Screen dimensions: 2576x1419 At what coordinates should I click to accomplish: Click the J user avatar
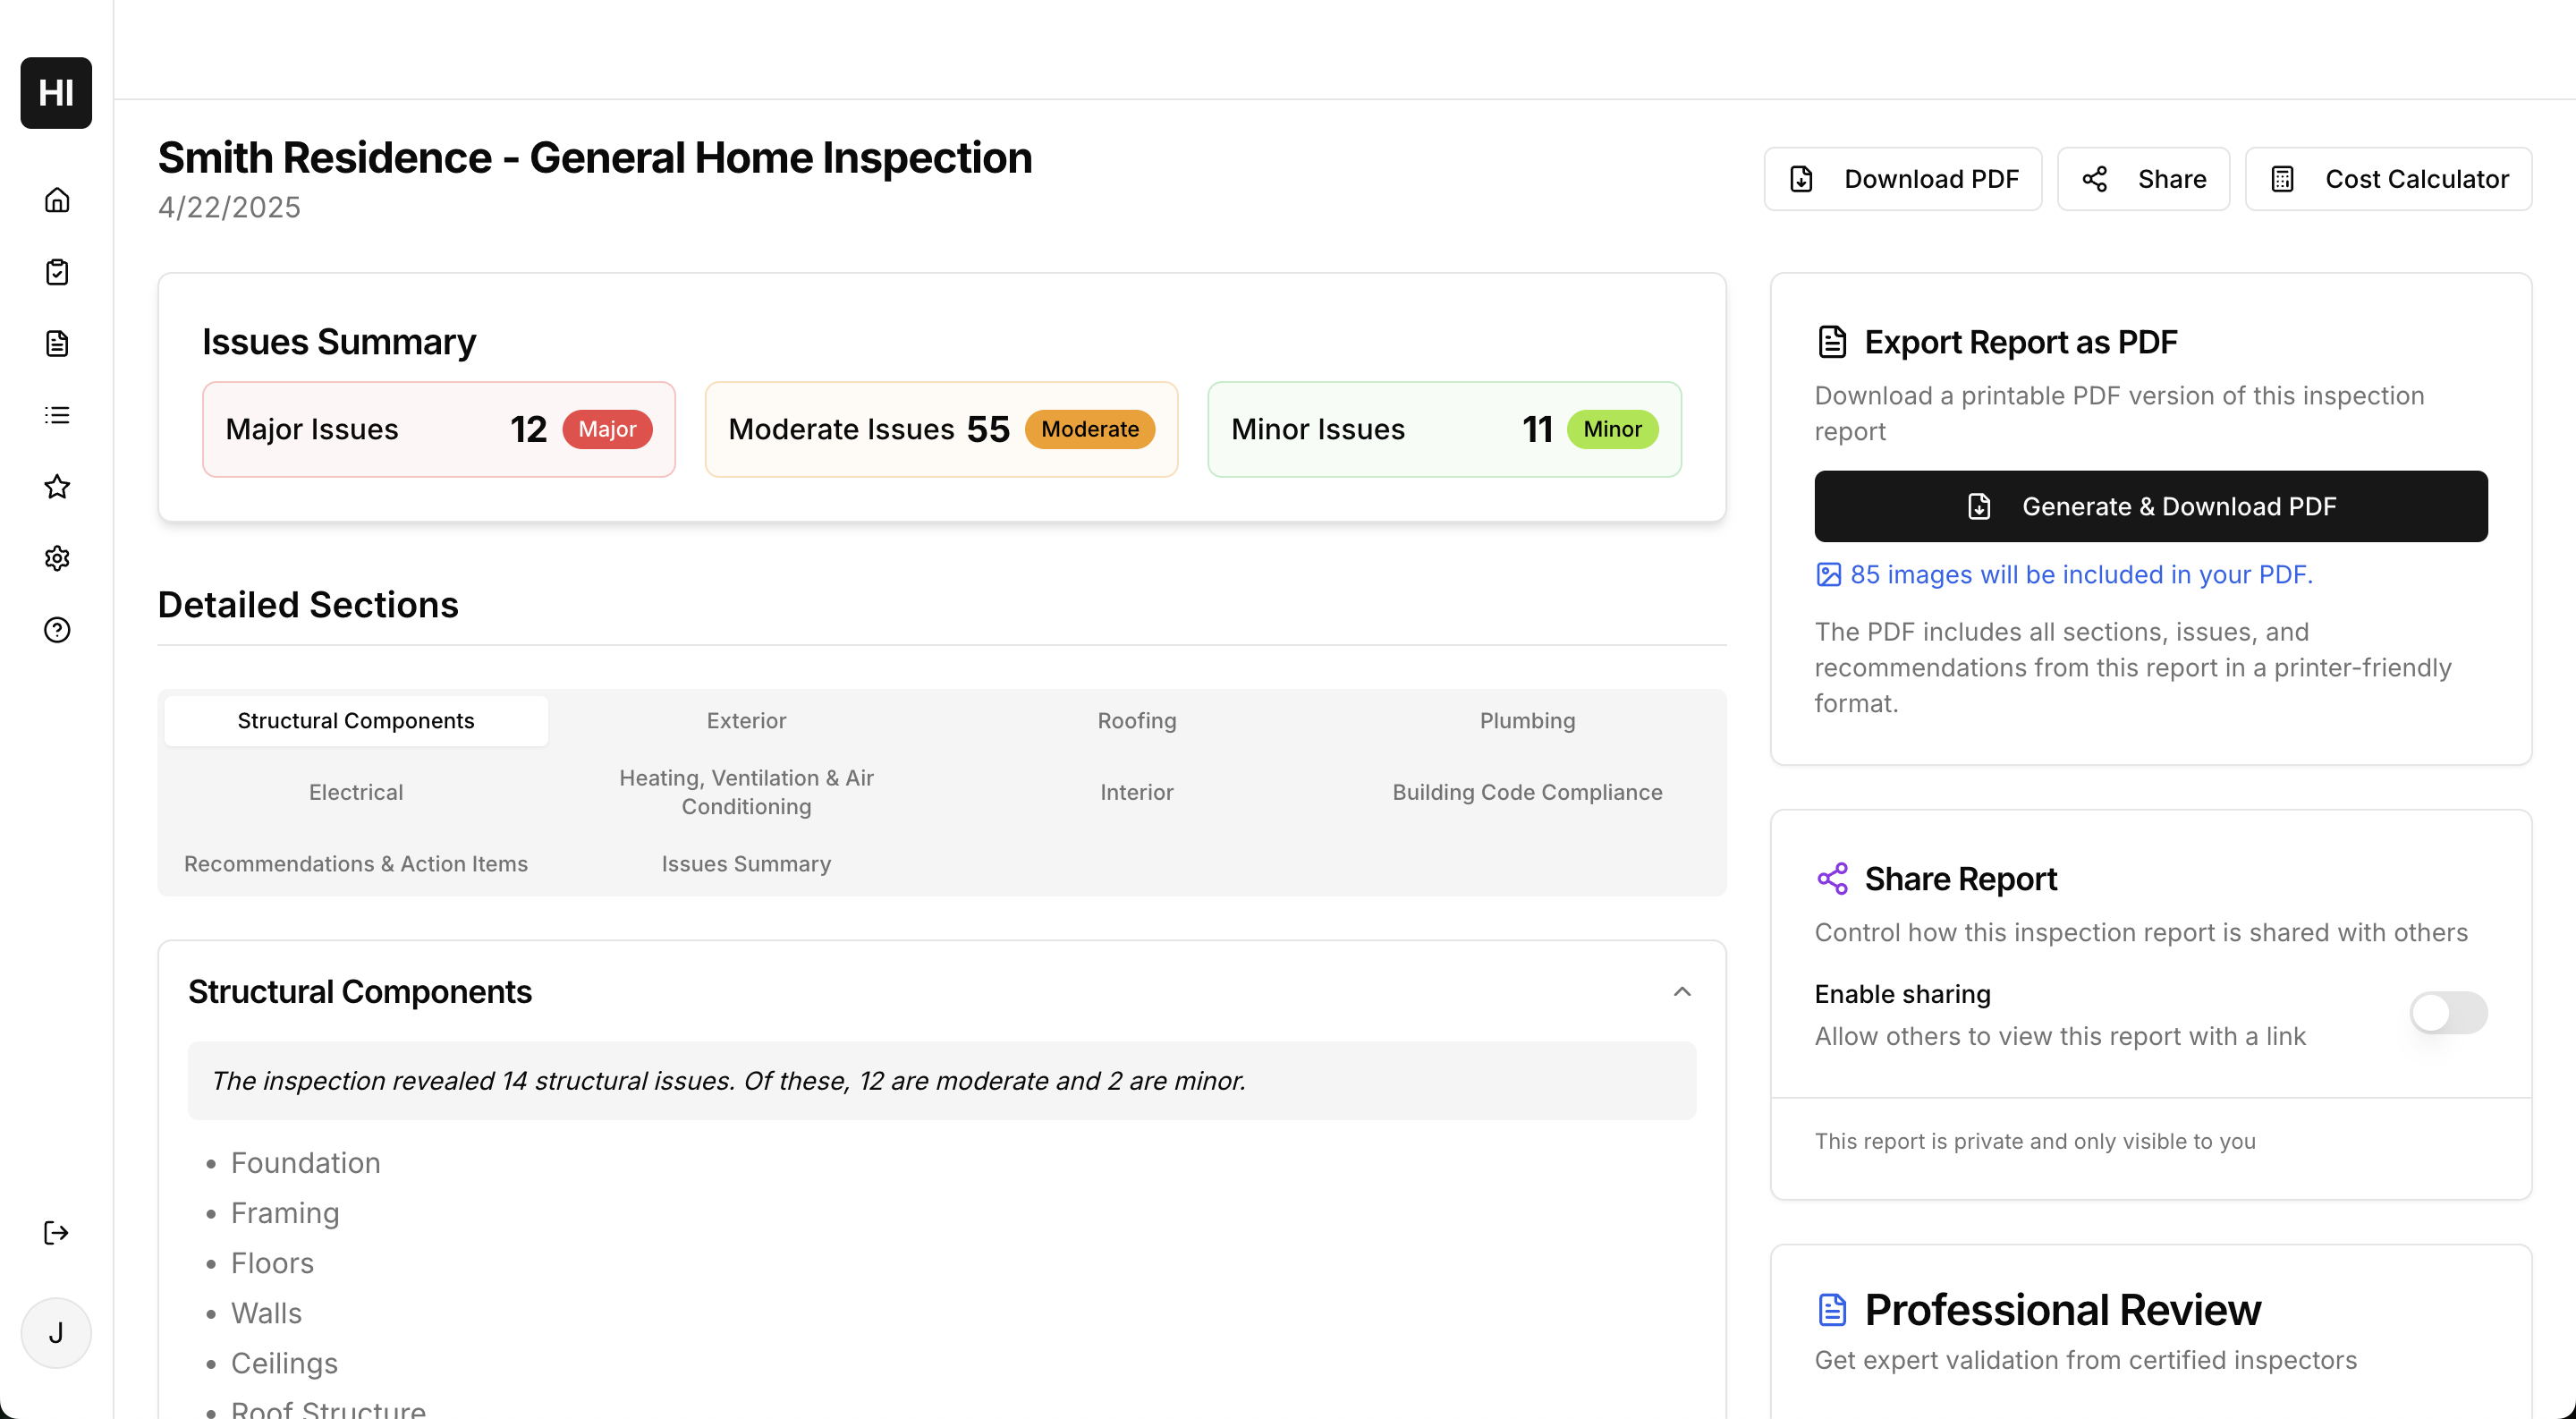click(x=56, y=1332)
